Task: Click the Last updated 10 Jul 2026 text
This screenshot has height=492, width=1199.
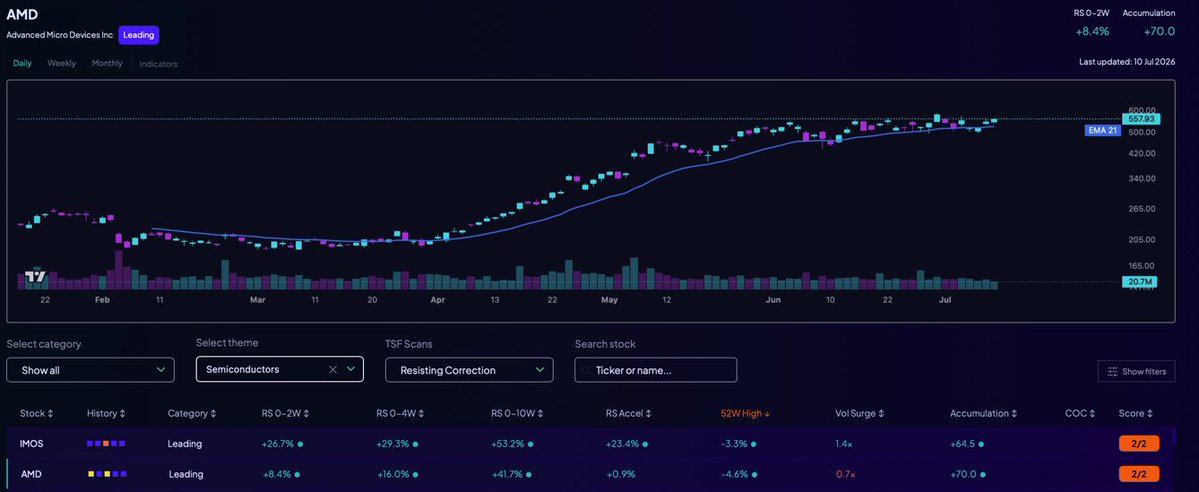Action: 1127,61
